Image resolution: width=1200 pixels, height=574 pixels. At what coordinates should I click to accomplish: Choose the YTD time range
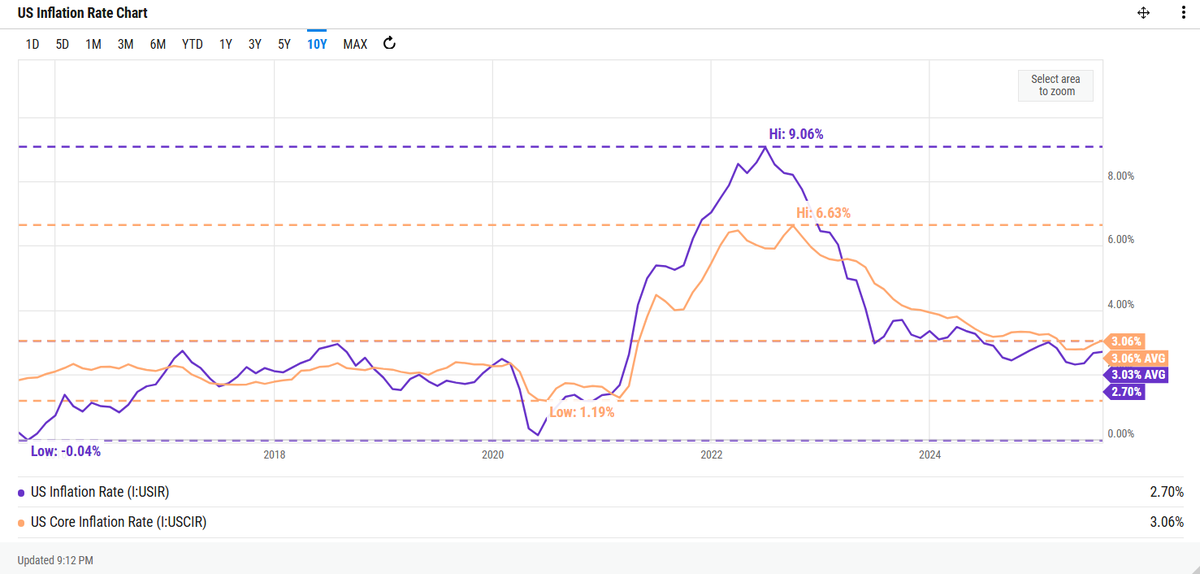(192, 44)
